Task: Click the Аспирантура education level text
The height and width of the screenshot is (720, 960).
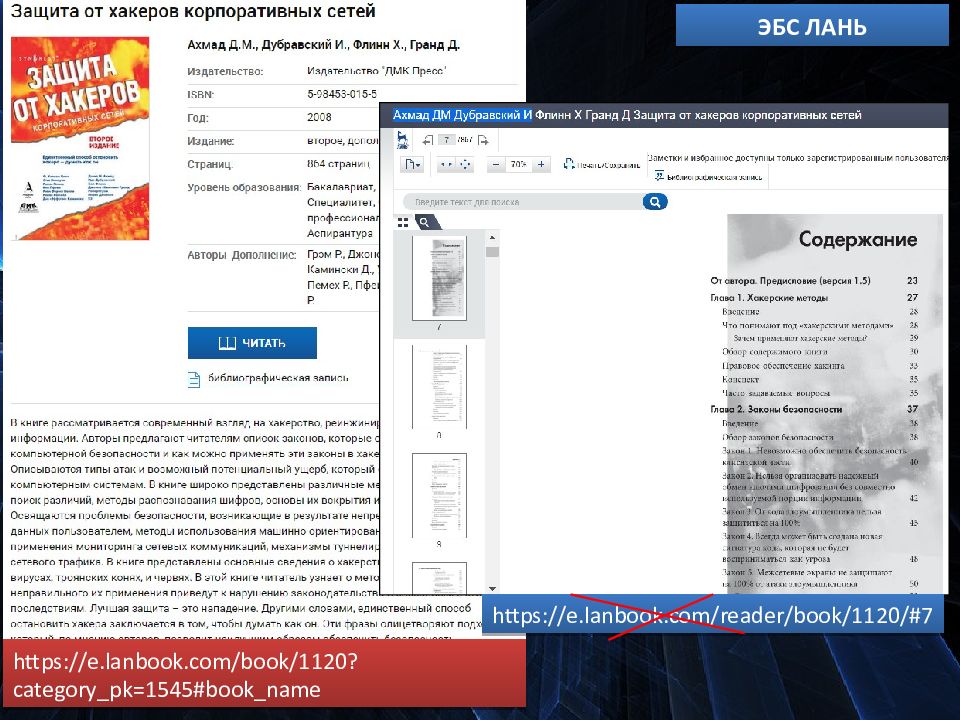Action: [x=340, y=233]
